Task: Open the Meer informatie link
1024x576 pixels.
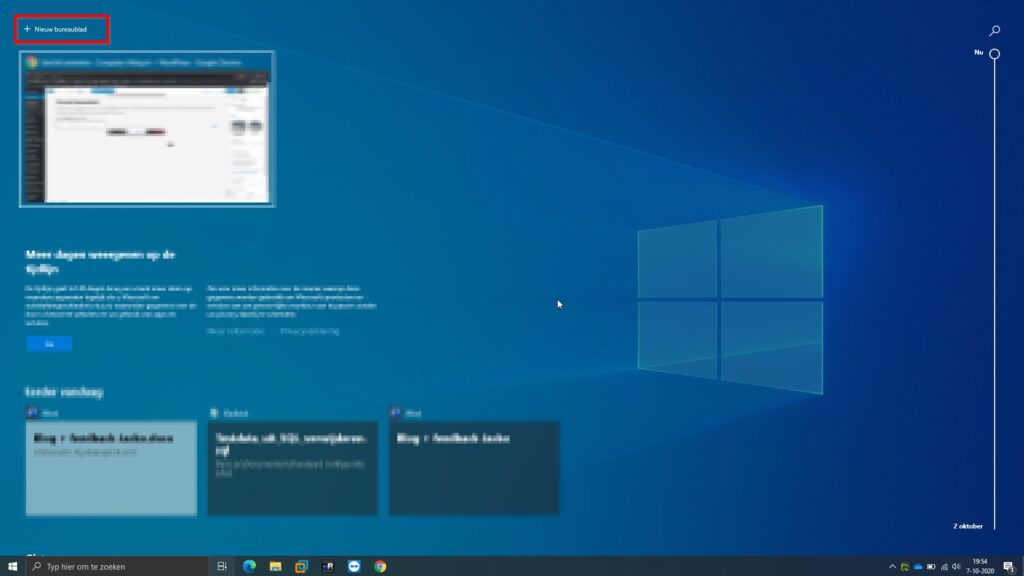Action: (235, 331)
